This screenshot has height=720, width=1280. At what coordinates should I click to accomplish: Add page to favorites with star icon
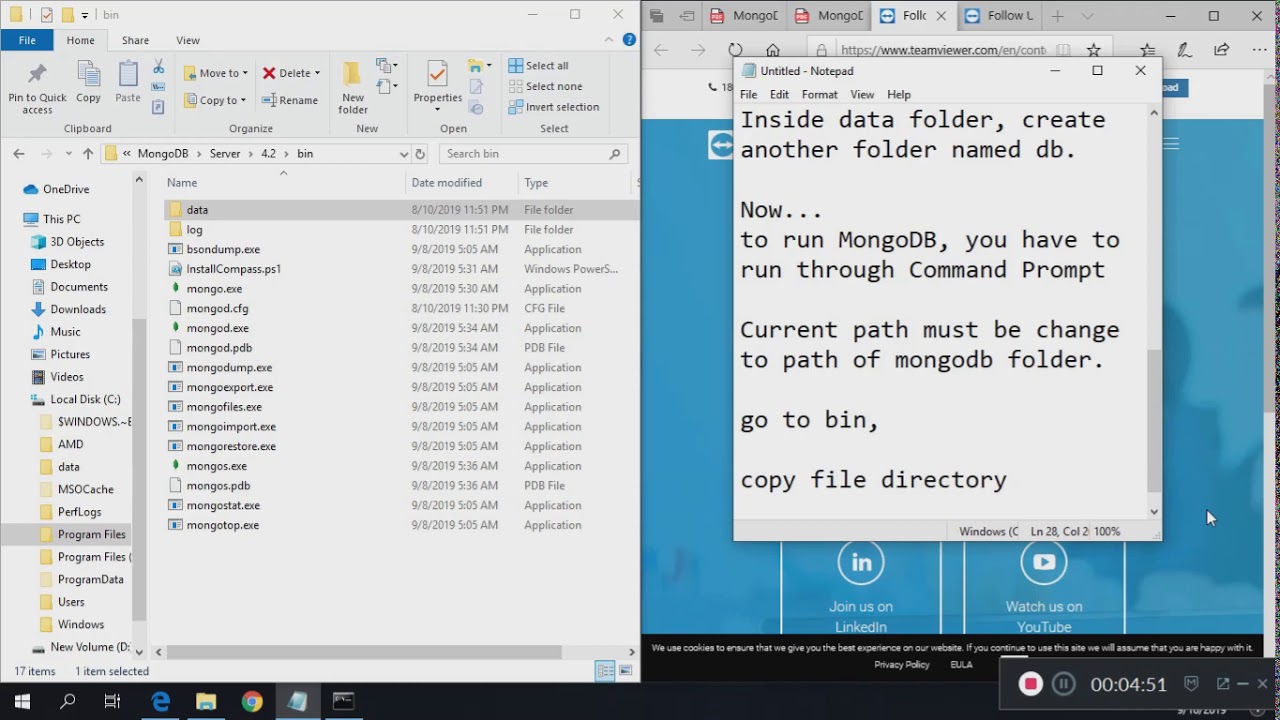click(1093, 50)
